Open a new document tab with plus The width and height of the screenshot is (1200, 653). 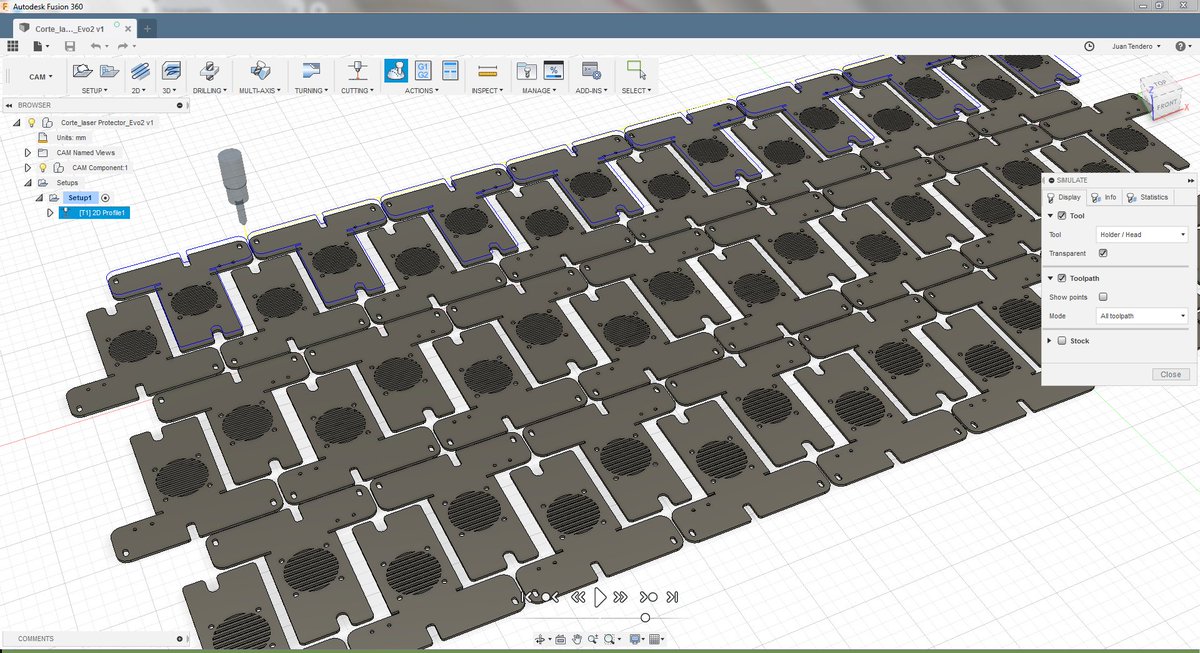pos(147,28)
